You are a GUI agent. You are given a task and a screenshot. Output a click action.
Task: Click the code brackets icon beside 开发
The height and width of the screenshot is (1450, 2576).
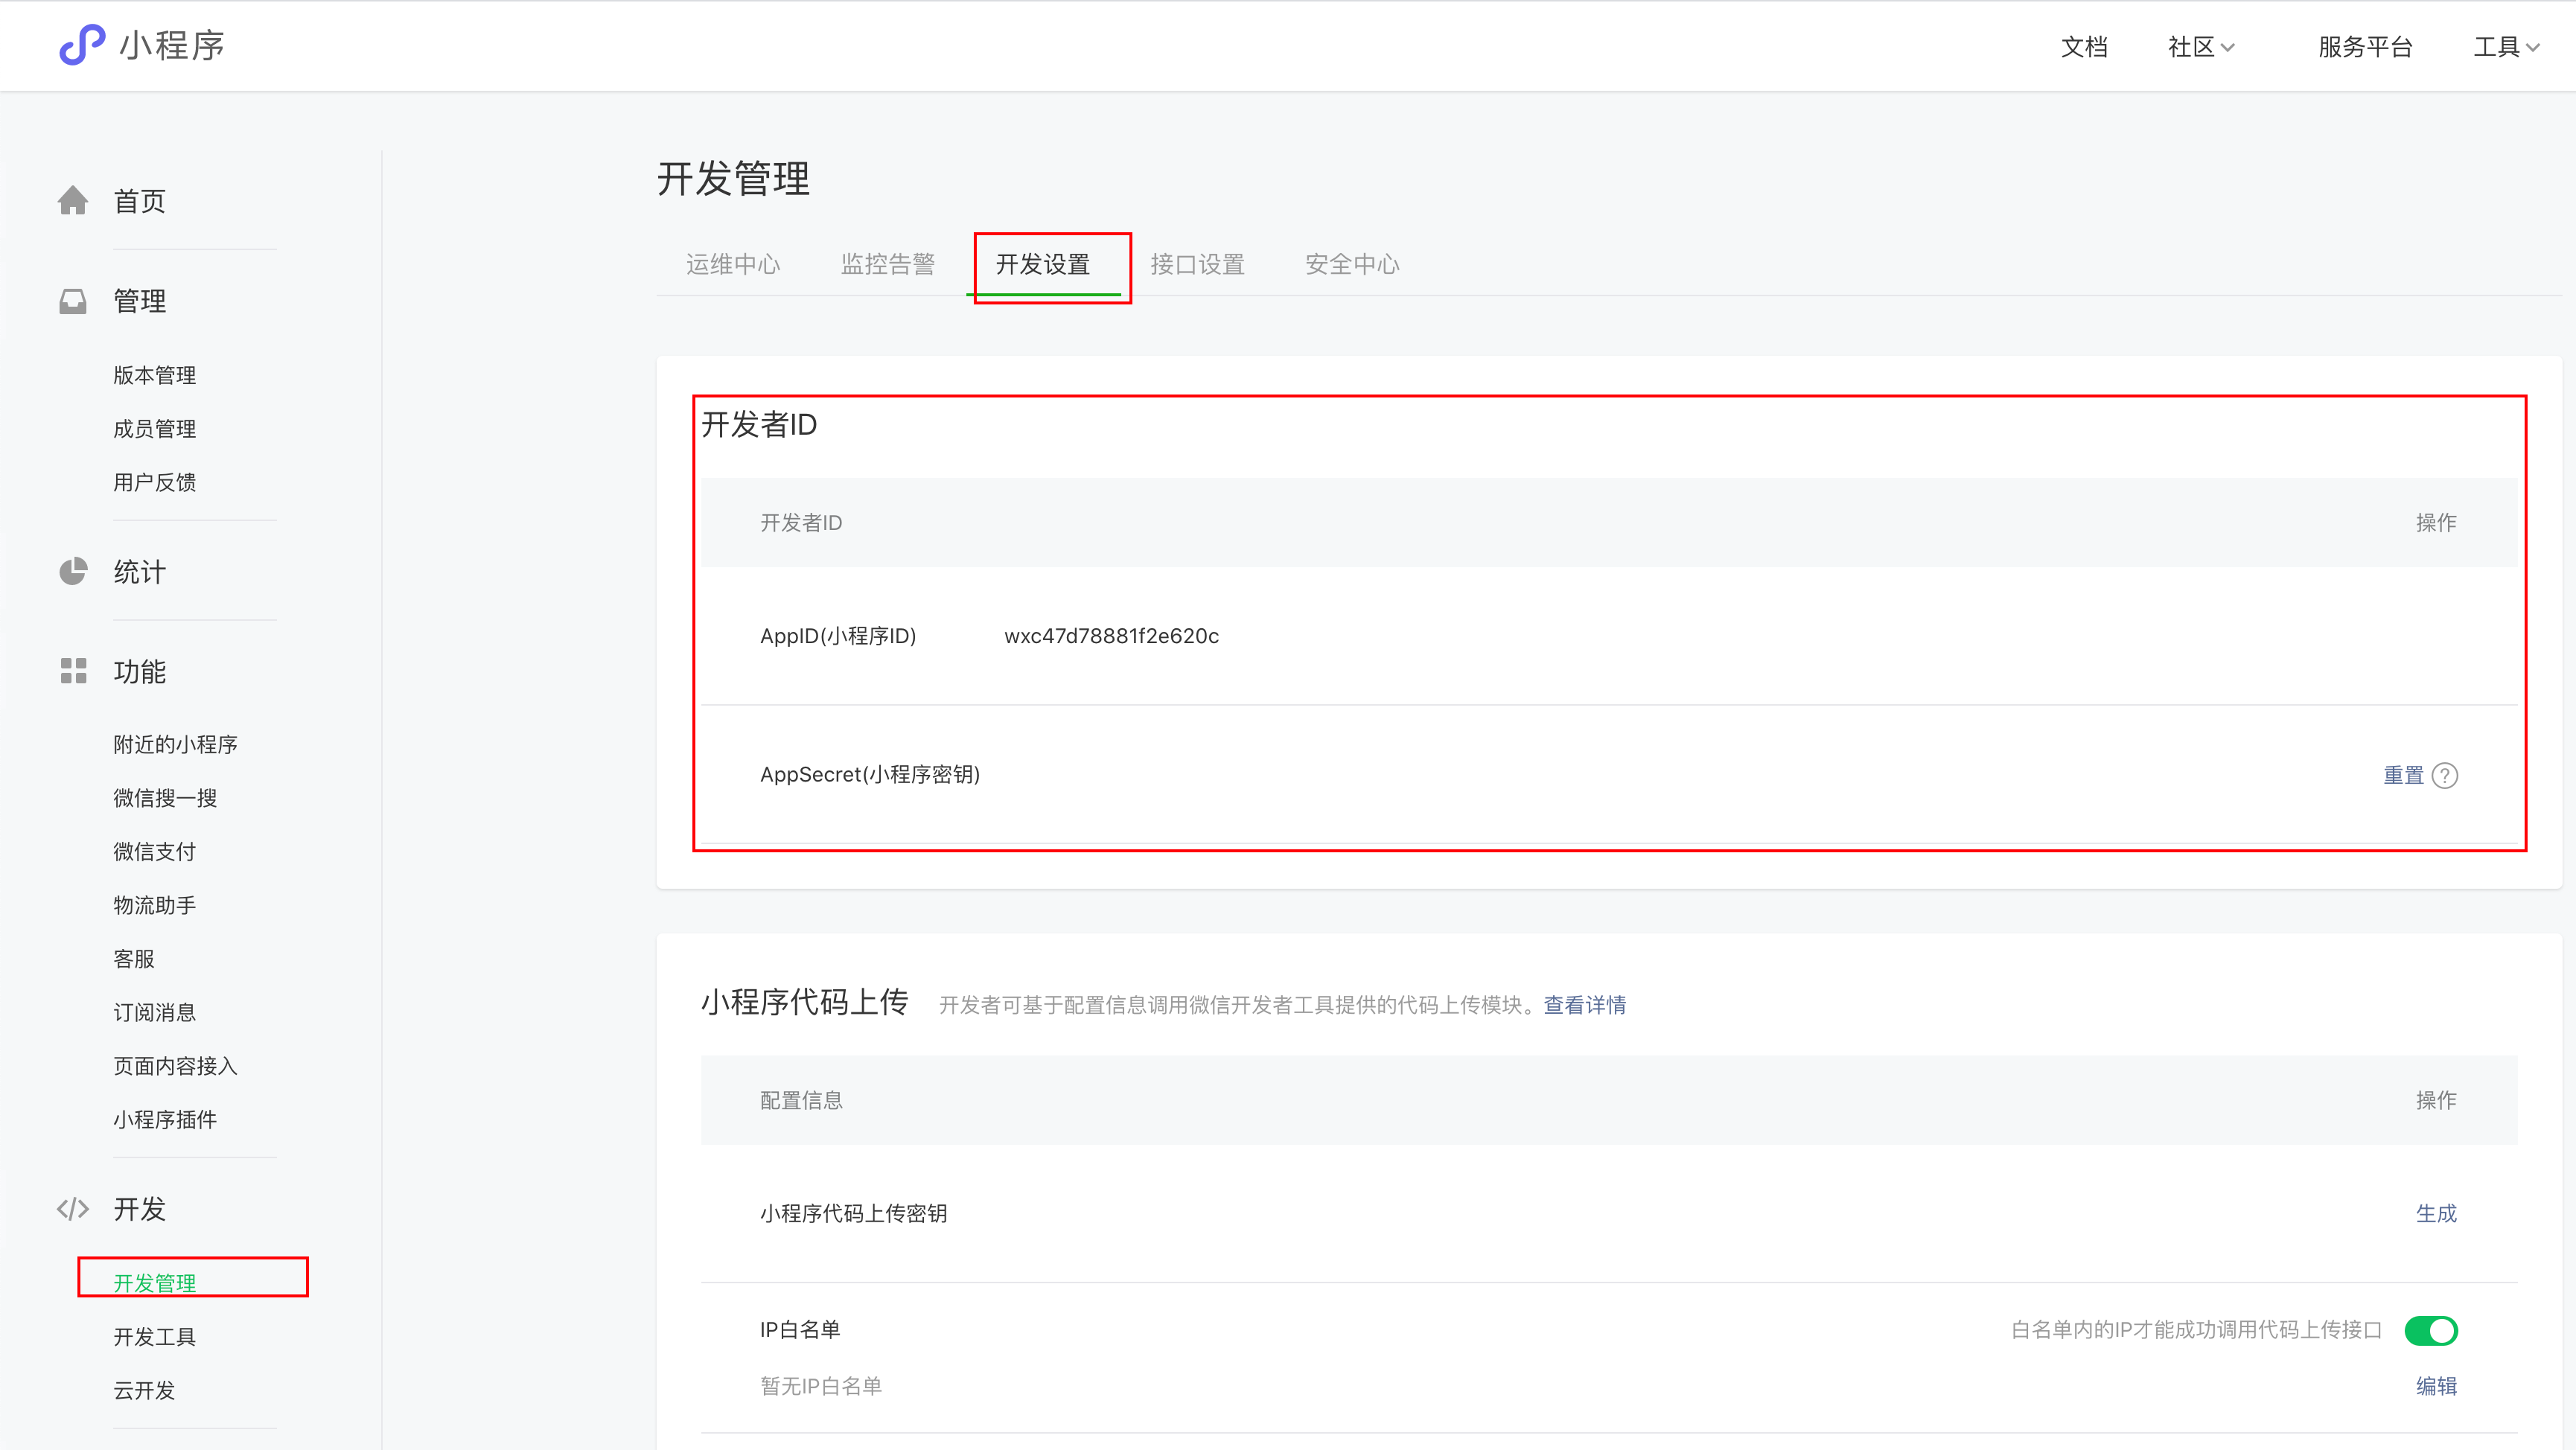click(73, 1209)
